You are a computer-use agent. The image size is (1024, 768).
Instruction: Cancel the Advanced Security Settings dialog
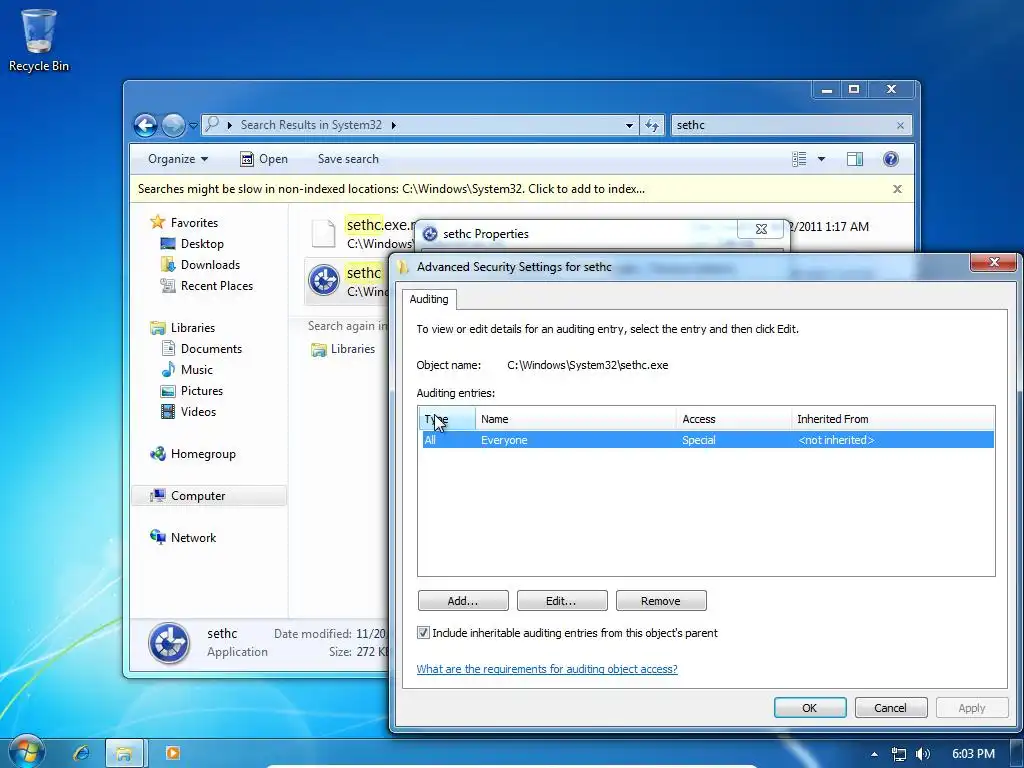[x=891, y=708]
